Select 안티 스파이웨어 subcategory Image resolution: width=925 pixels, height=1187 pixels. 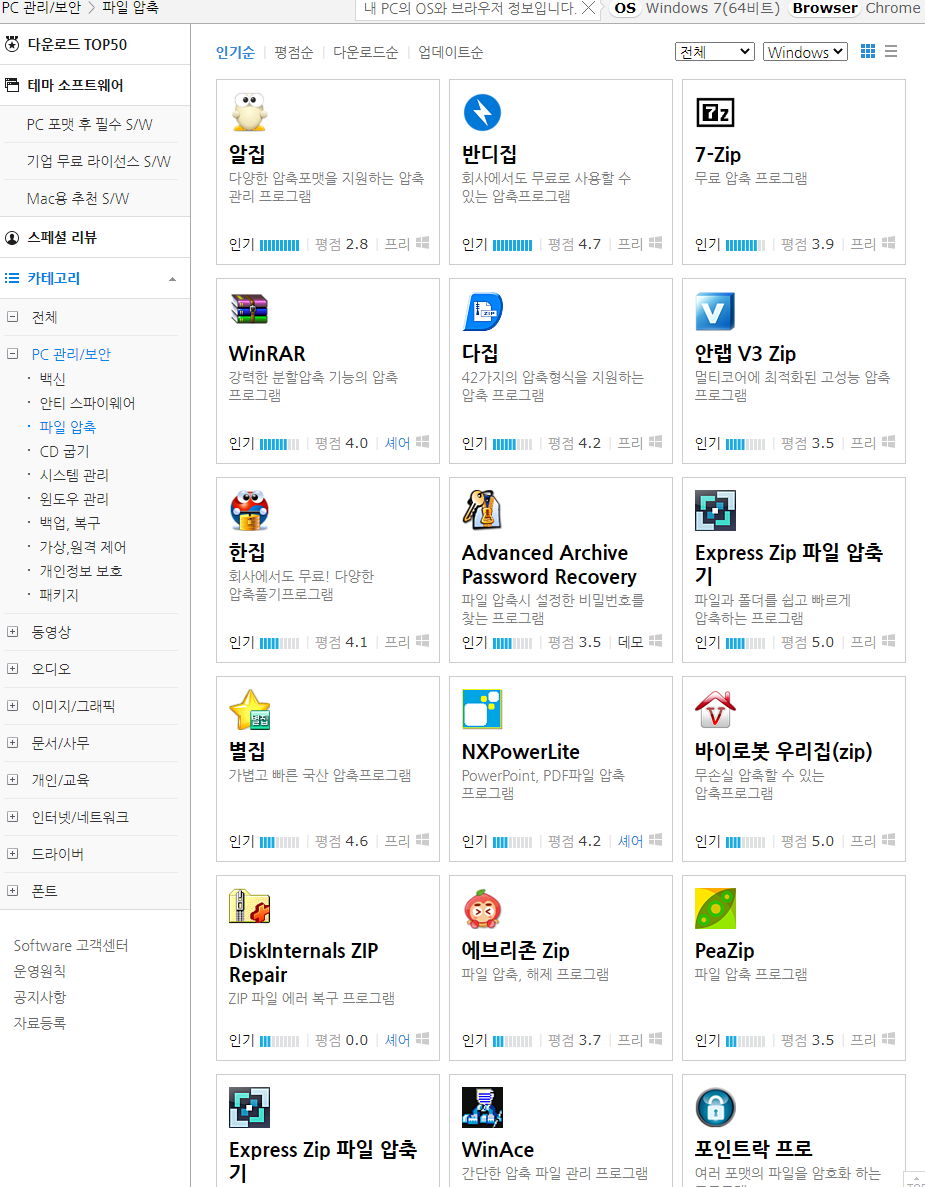(x=87, y=403)
